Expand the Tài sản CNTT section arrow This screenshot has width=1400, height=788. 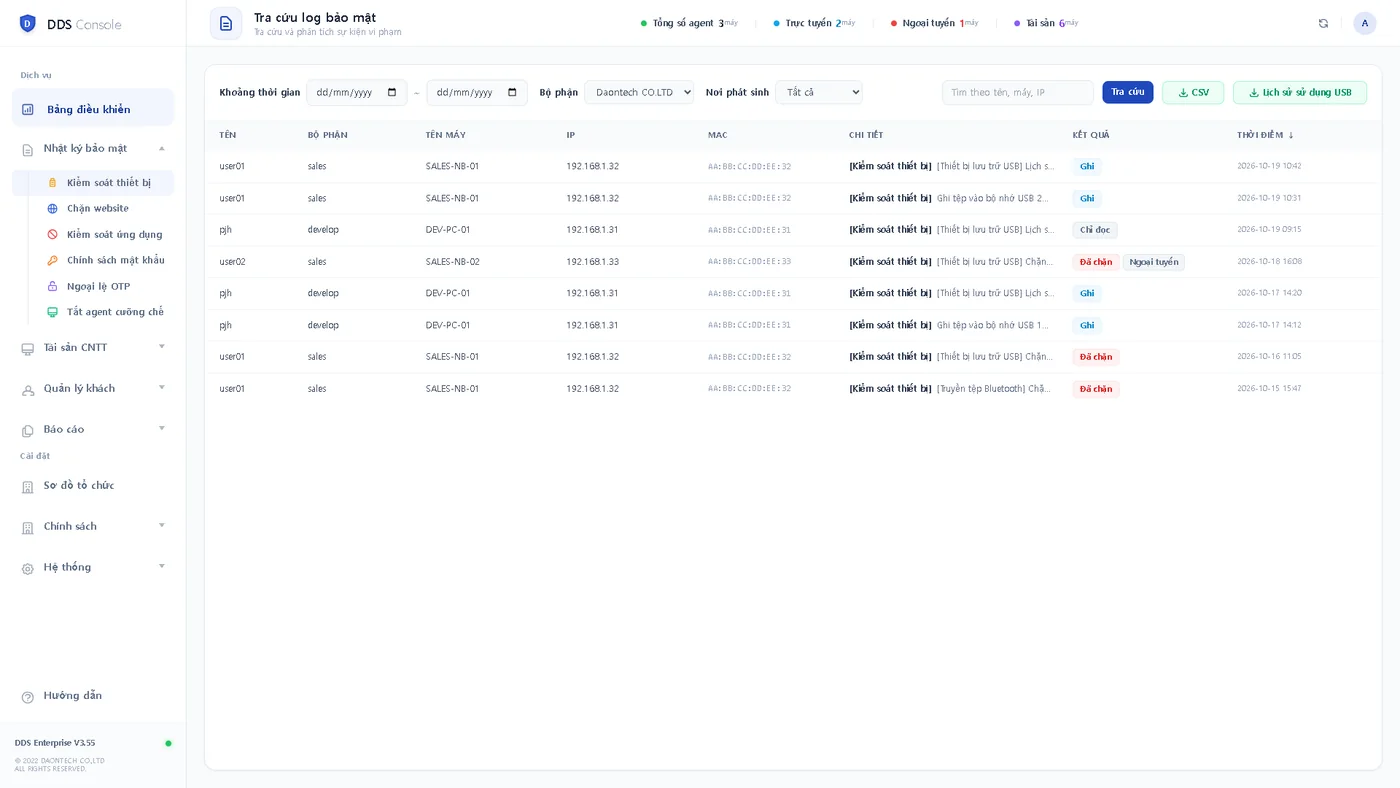162,347
